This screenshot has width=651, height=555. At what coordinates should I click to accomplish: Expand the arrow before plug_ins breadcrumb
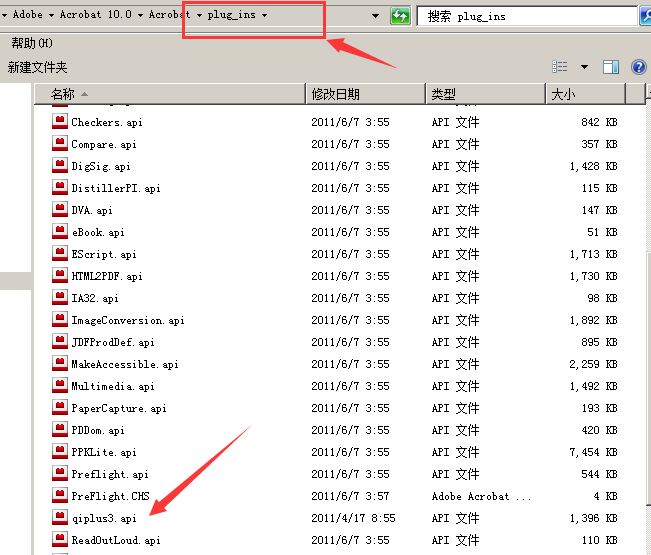pos(199,15)
